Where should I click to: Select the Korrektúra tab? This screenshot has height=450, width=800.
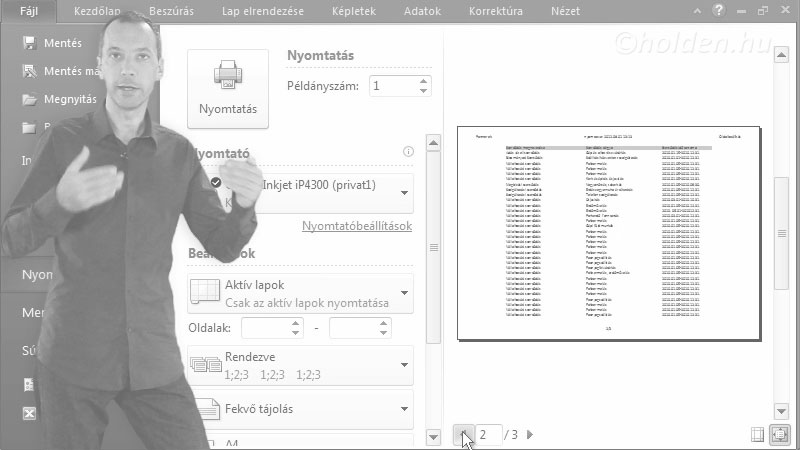pyautogui.click(x=496, y=11)
